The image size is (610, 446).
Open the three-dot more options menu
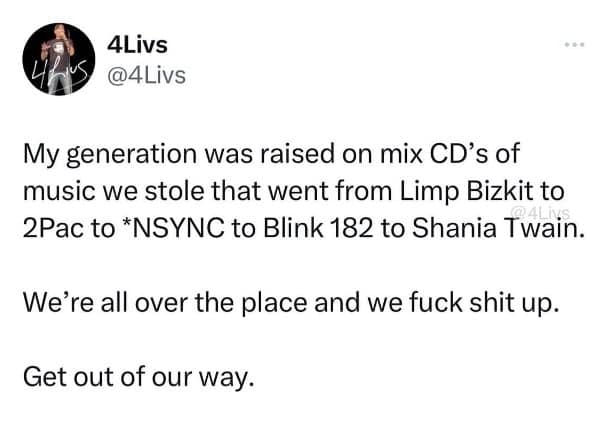573,45
